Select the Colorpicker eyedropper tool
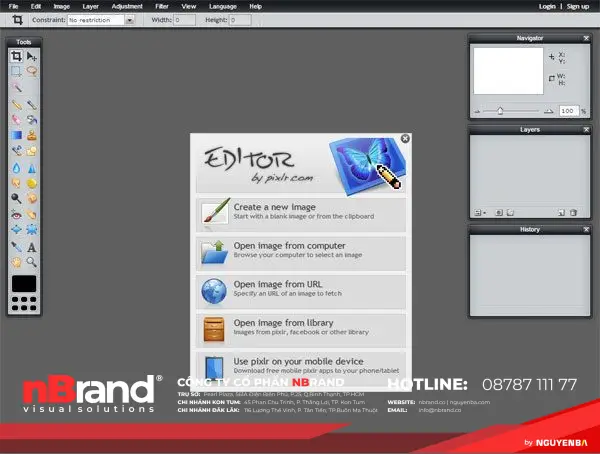 tap(16, 247)
